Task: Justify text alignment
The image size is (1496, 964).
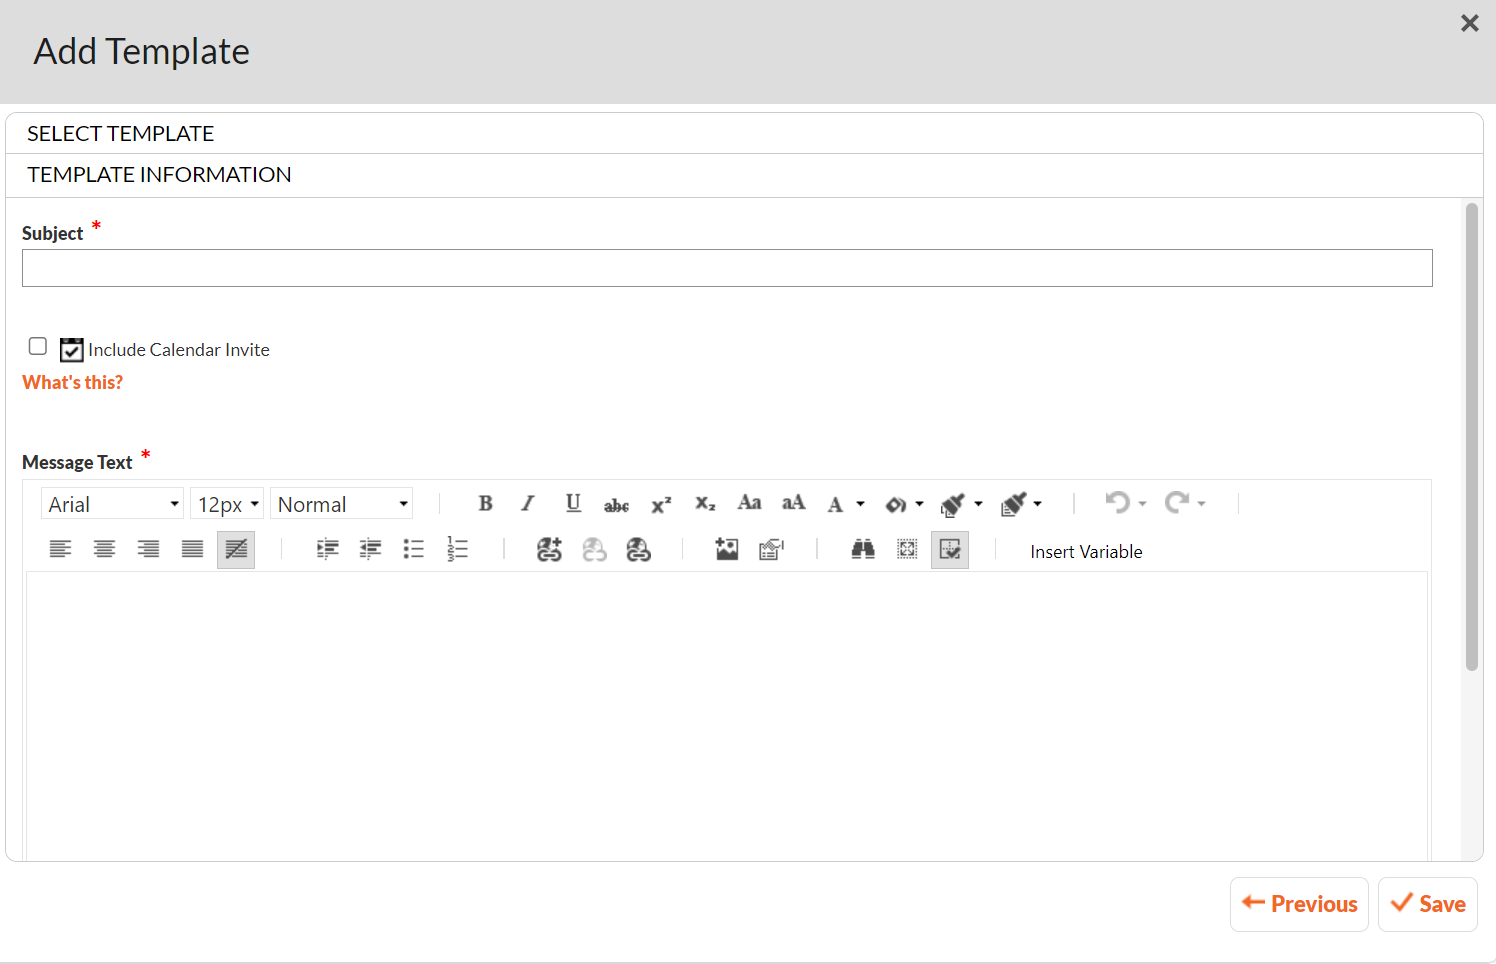Action: (192, 549)
